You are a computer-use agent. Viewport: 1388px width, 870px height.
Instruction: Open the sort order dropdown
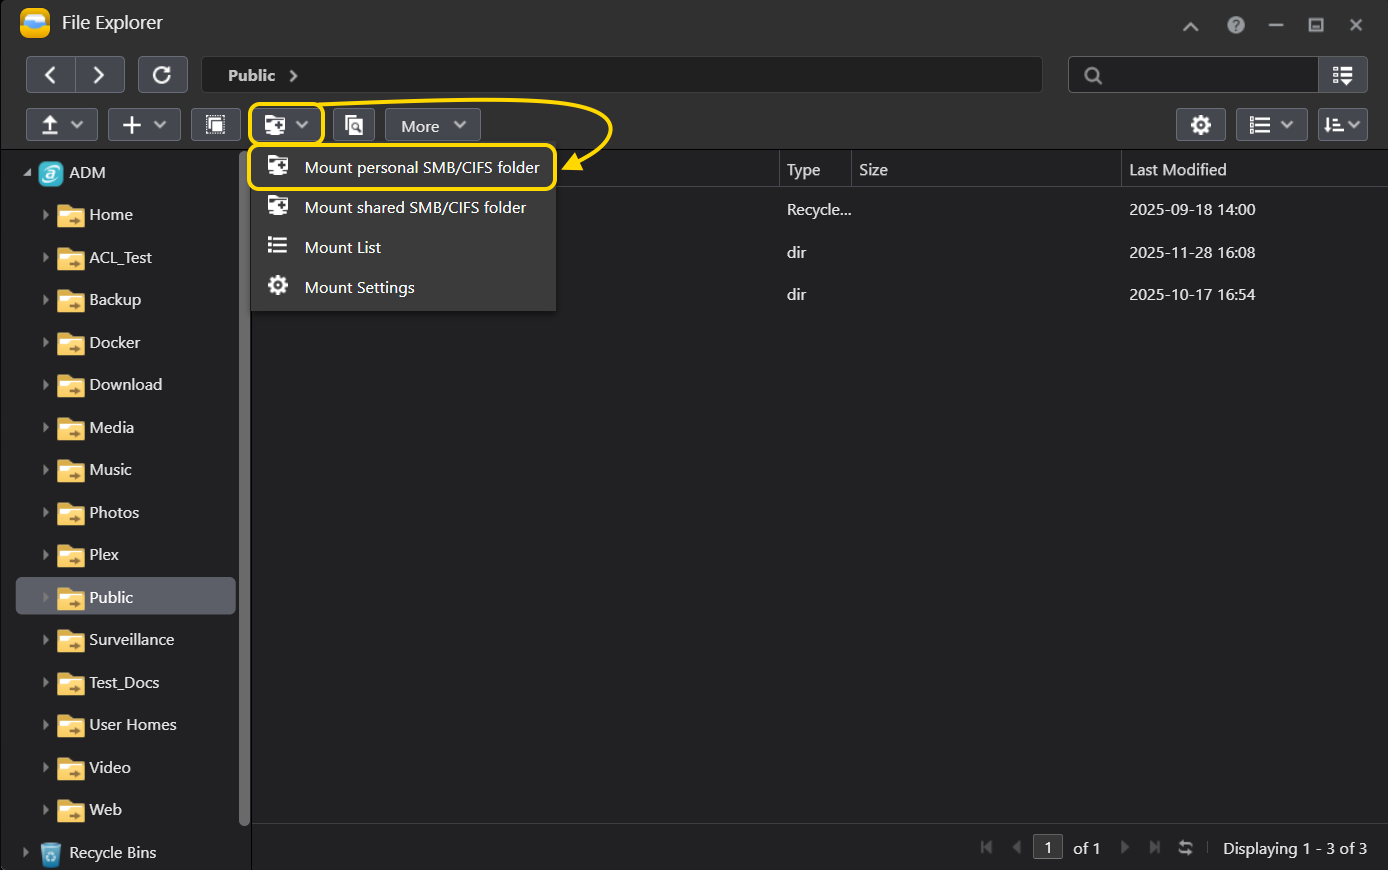click(x=1342, y=125)
